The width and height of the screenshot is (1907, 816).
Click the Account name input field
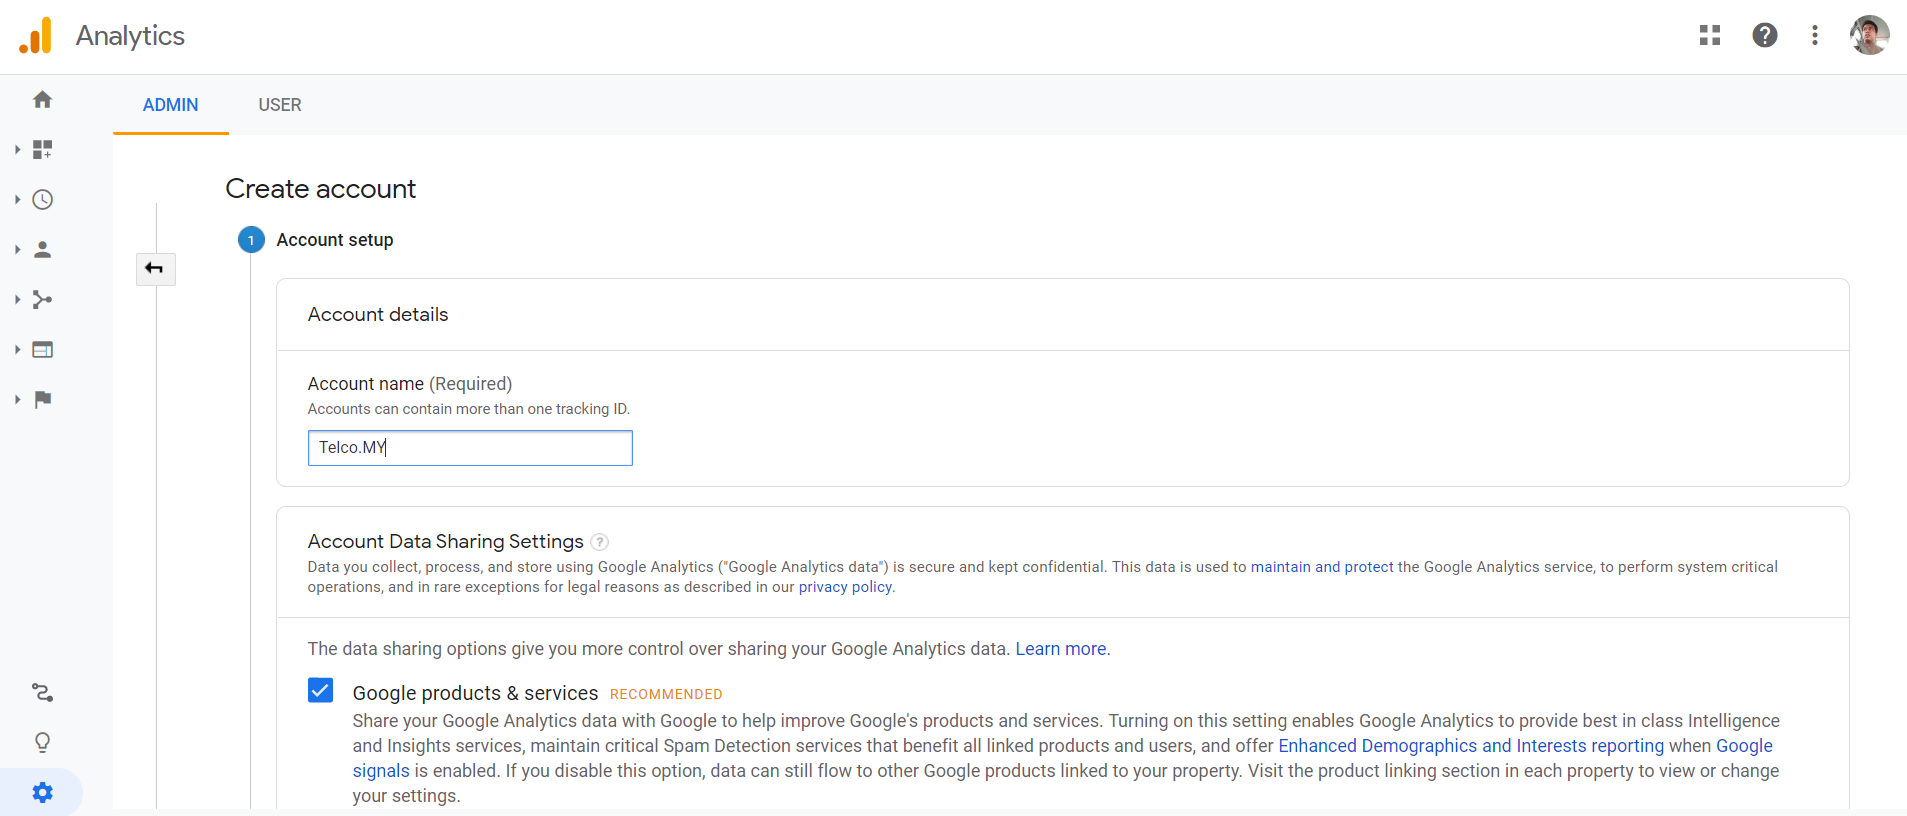coord(470,448)
